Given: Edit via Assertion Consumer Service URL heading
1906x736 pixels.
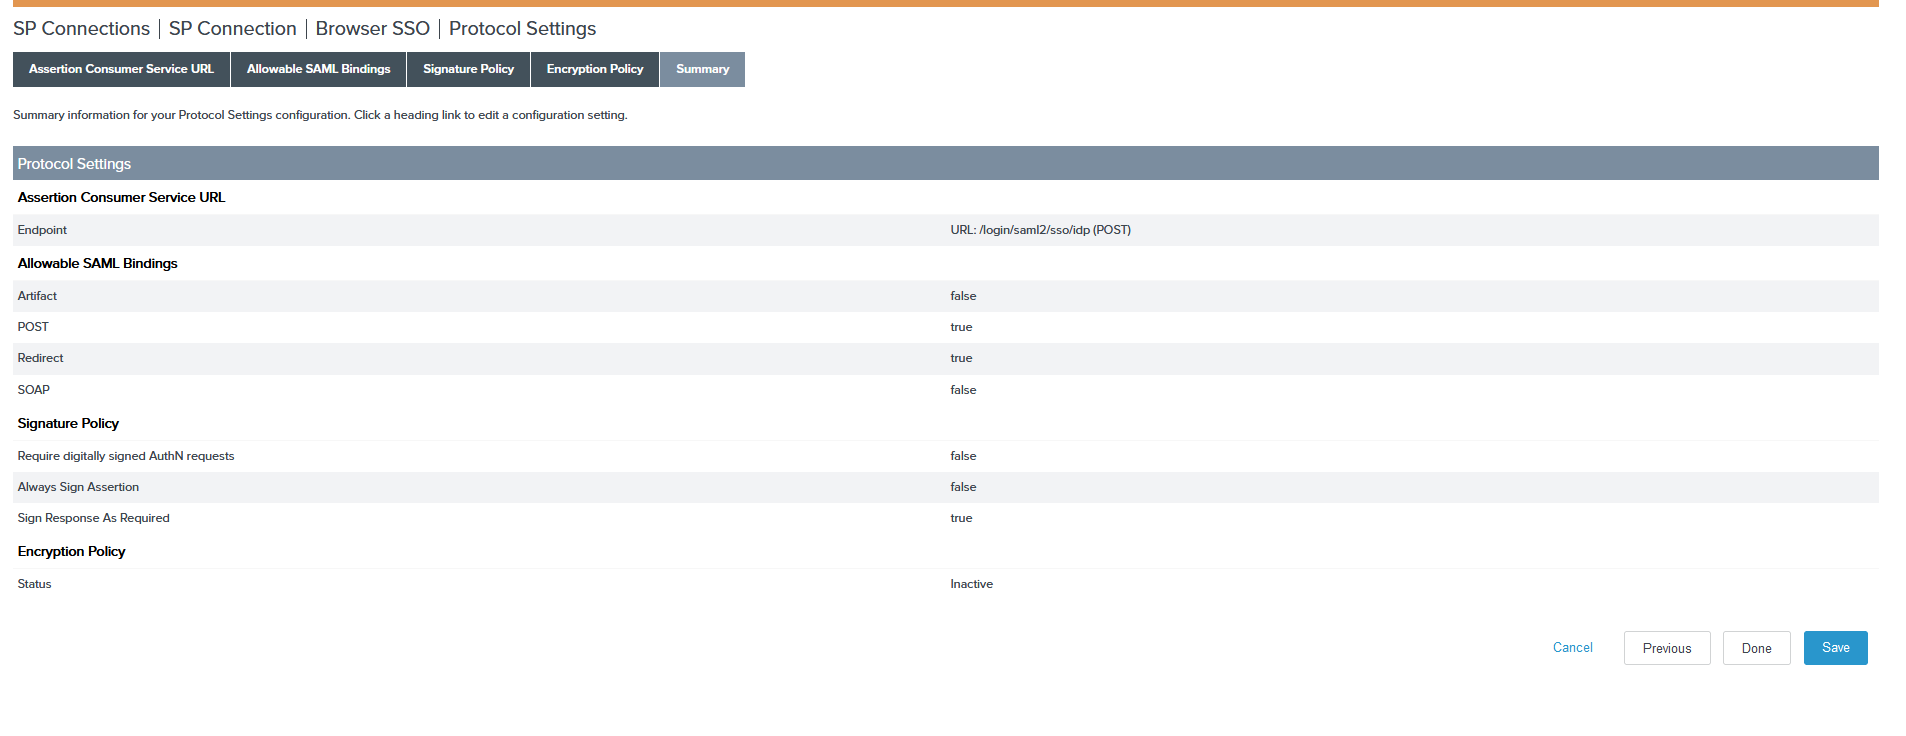Looking at the screenshot, I should [121, 197].
